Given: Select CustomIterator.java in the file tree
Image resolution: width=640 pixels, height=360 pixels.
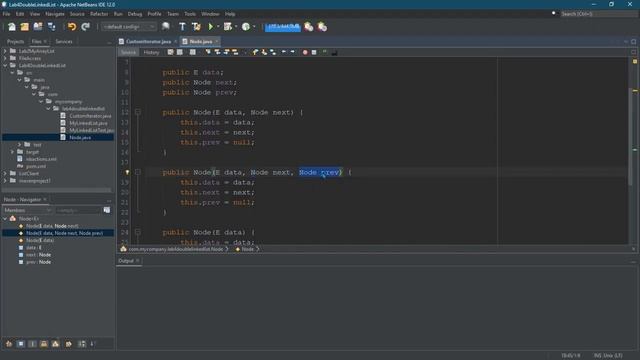Looking at the screenshot, I should pyautogui.click(x=90, y=116).
